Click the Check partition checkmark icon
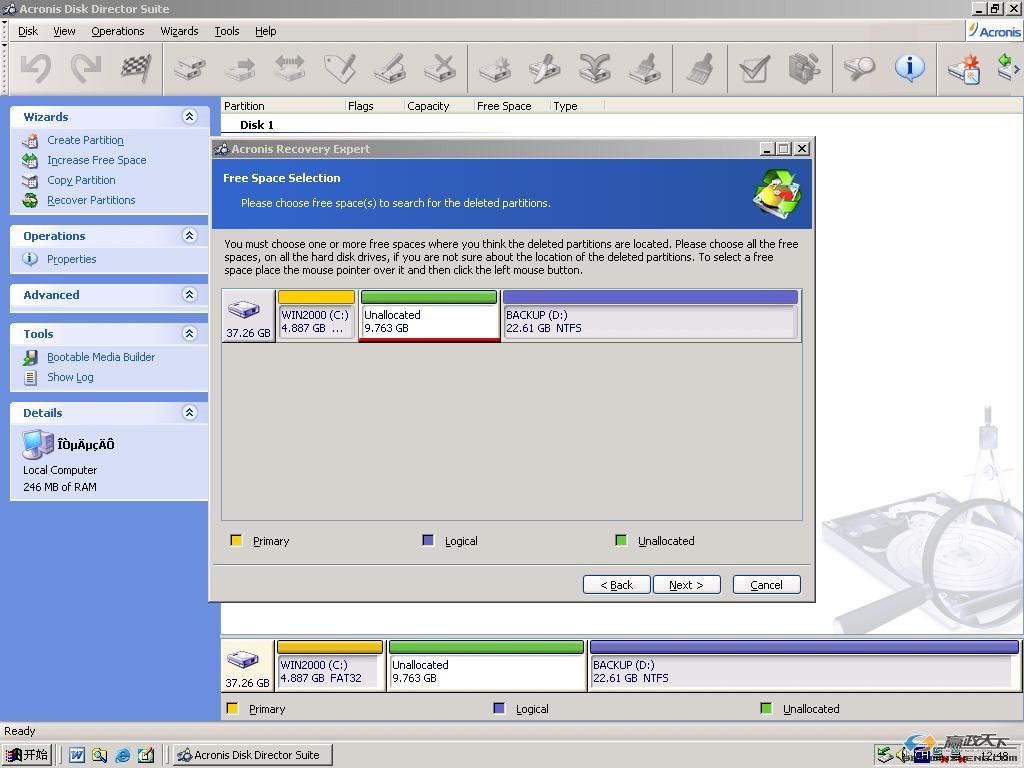 [x=754, y=69]
